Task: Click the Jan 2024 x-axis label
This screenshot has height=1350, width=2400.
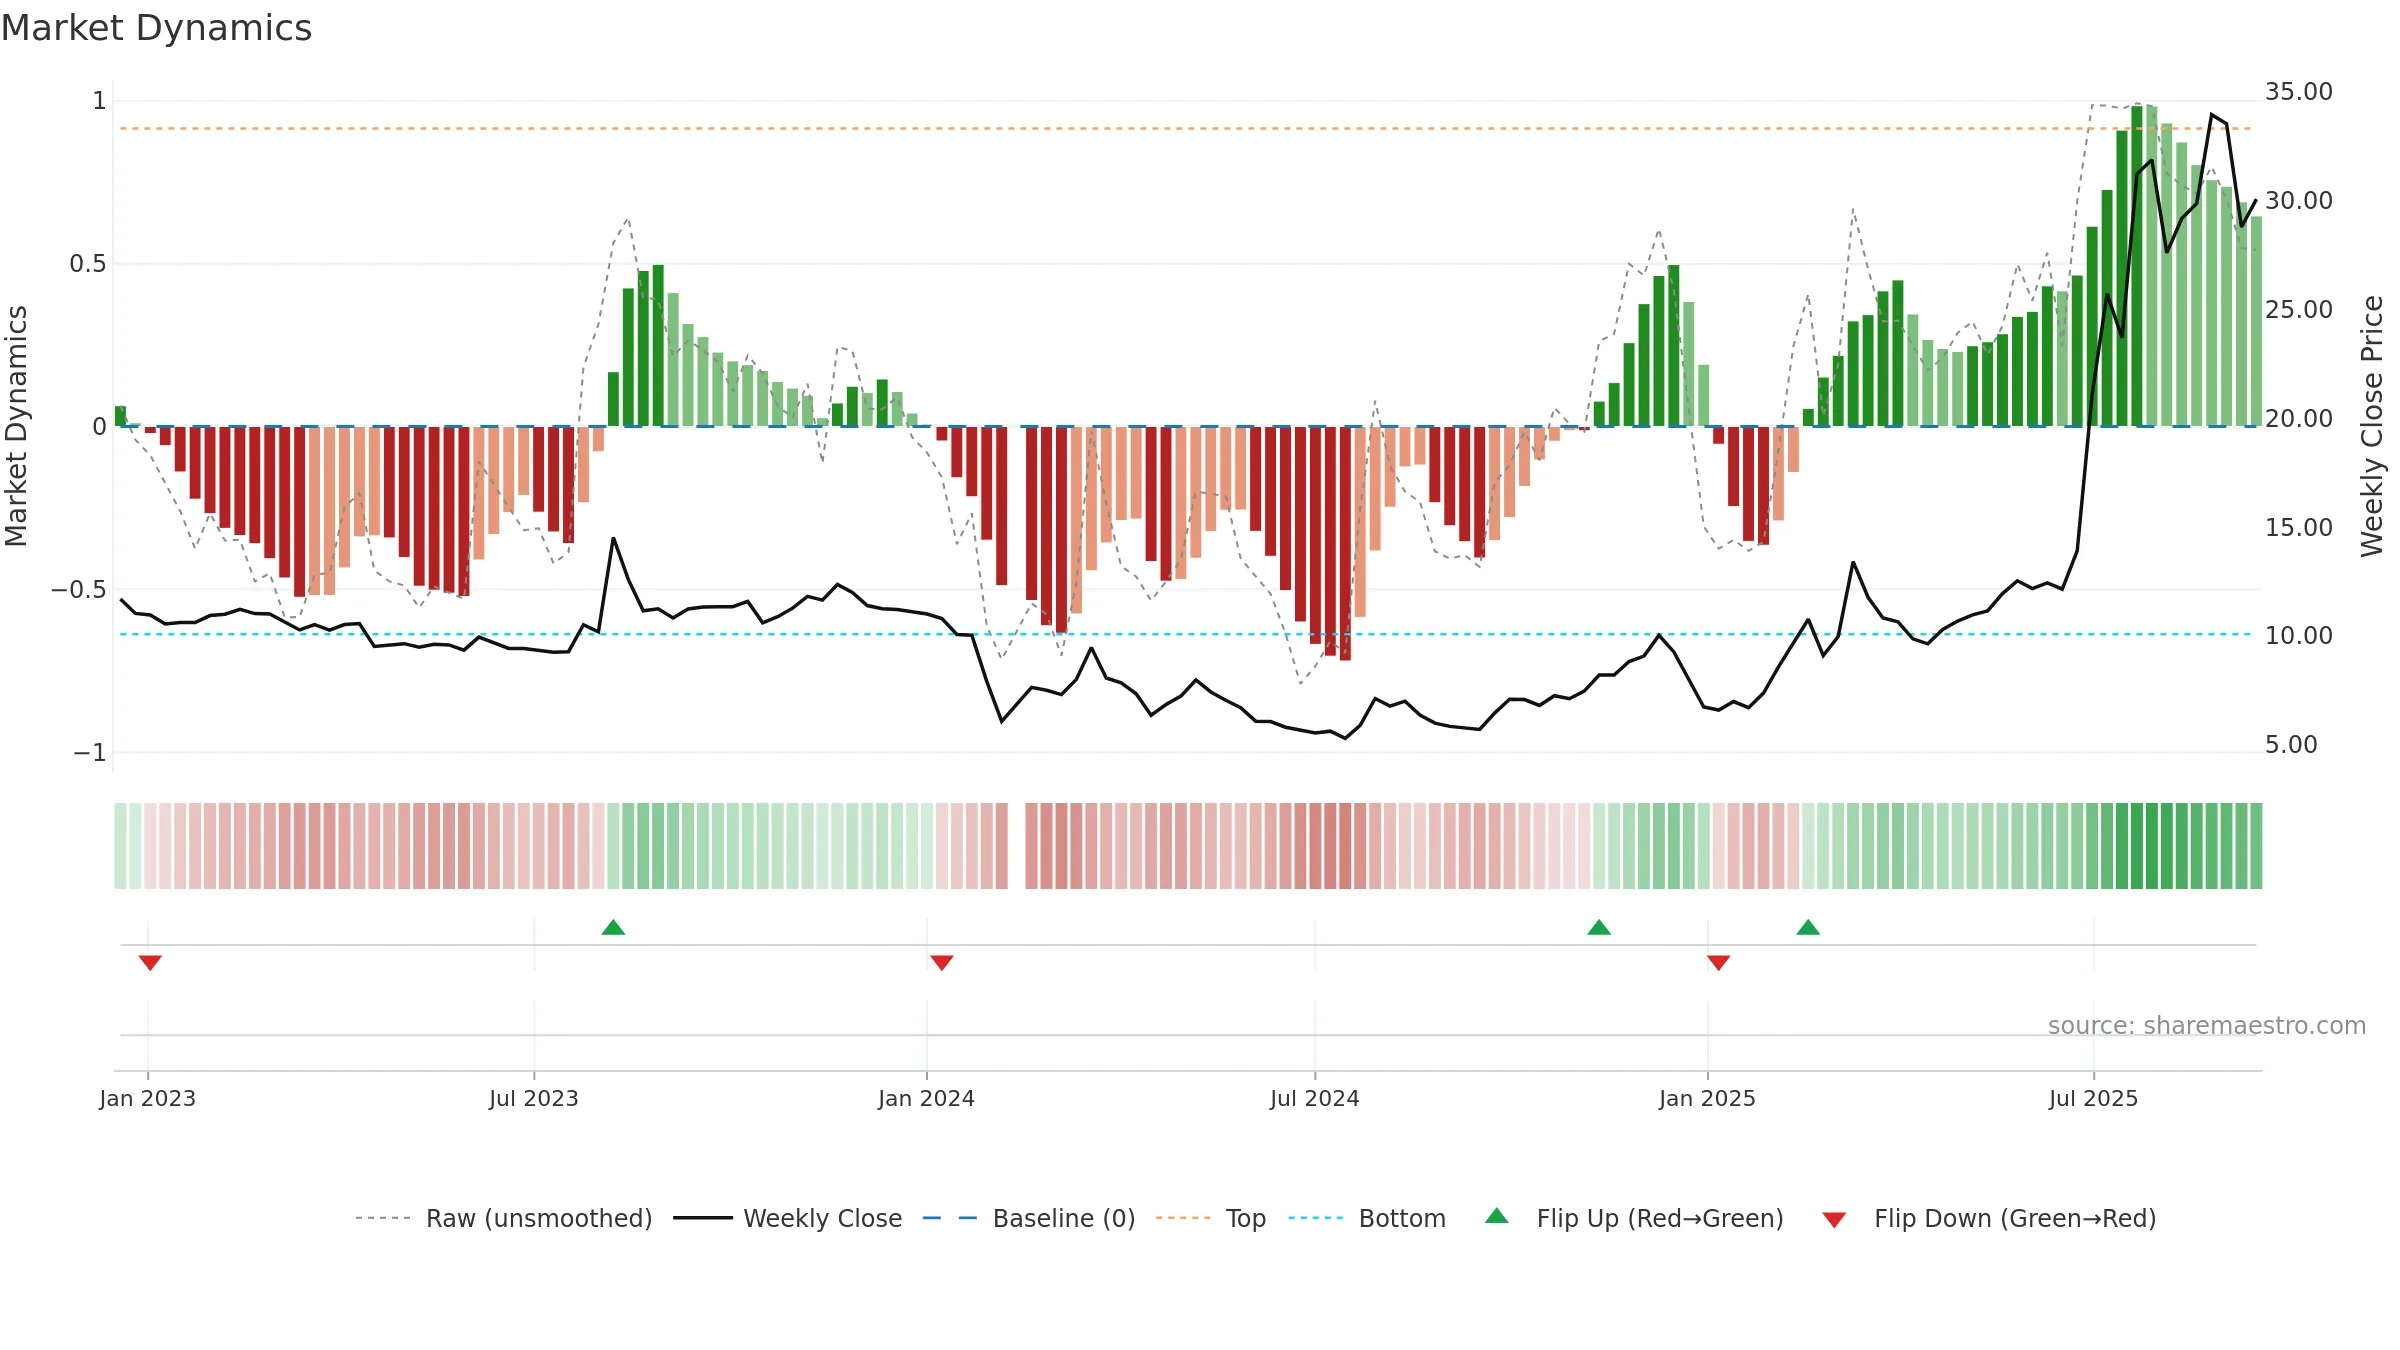Action: pyautogui.click(x=926, y=1098)
